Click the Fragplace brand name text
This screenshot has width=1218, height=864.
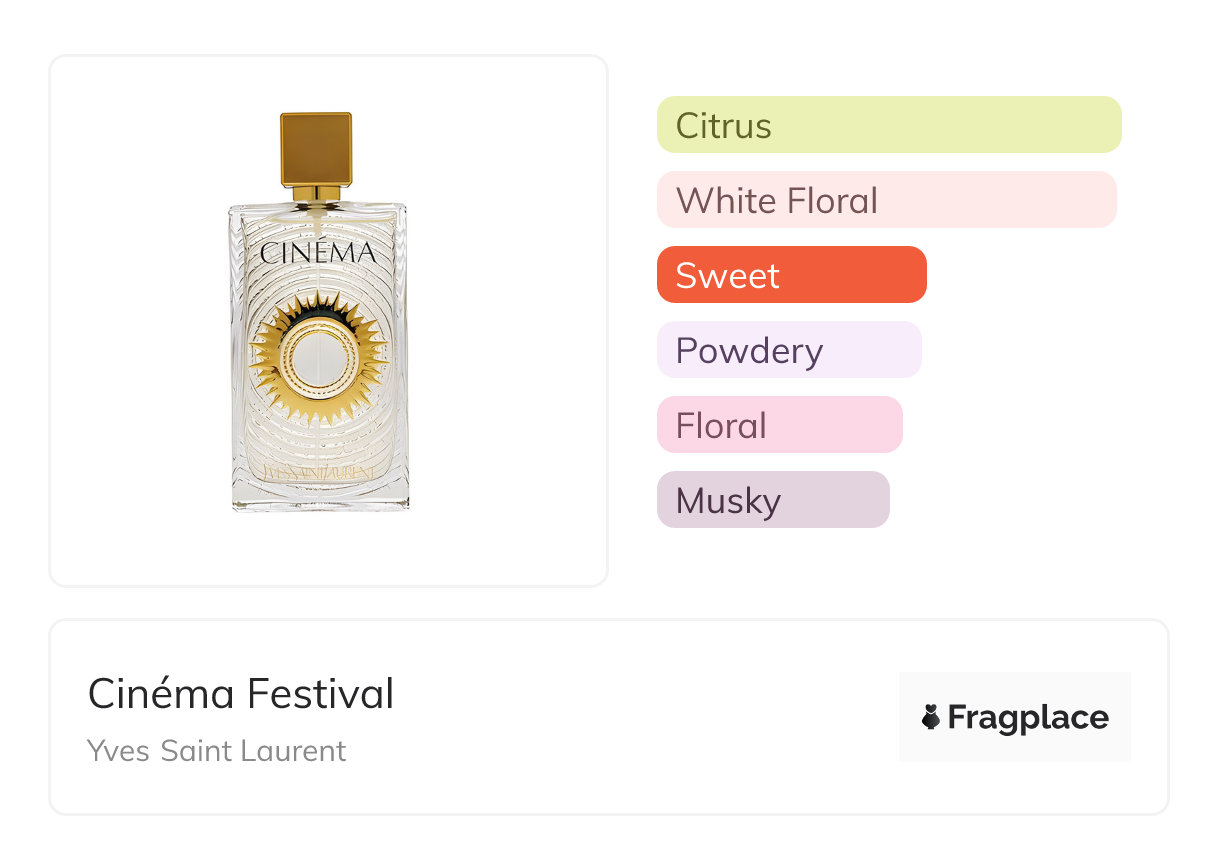[x=1028, y=717]
